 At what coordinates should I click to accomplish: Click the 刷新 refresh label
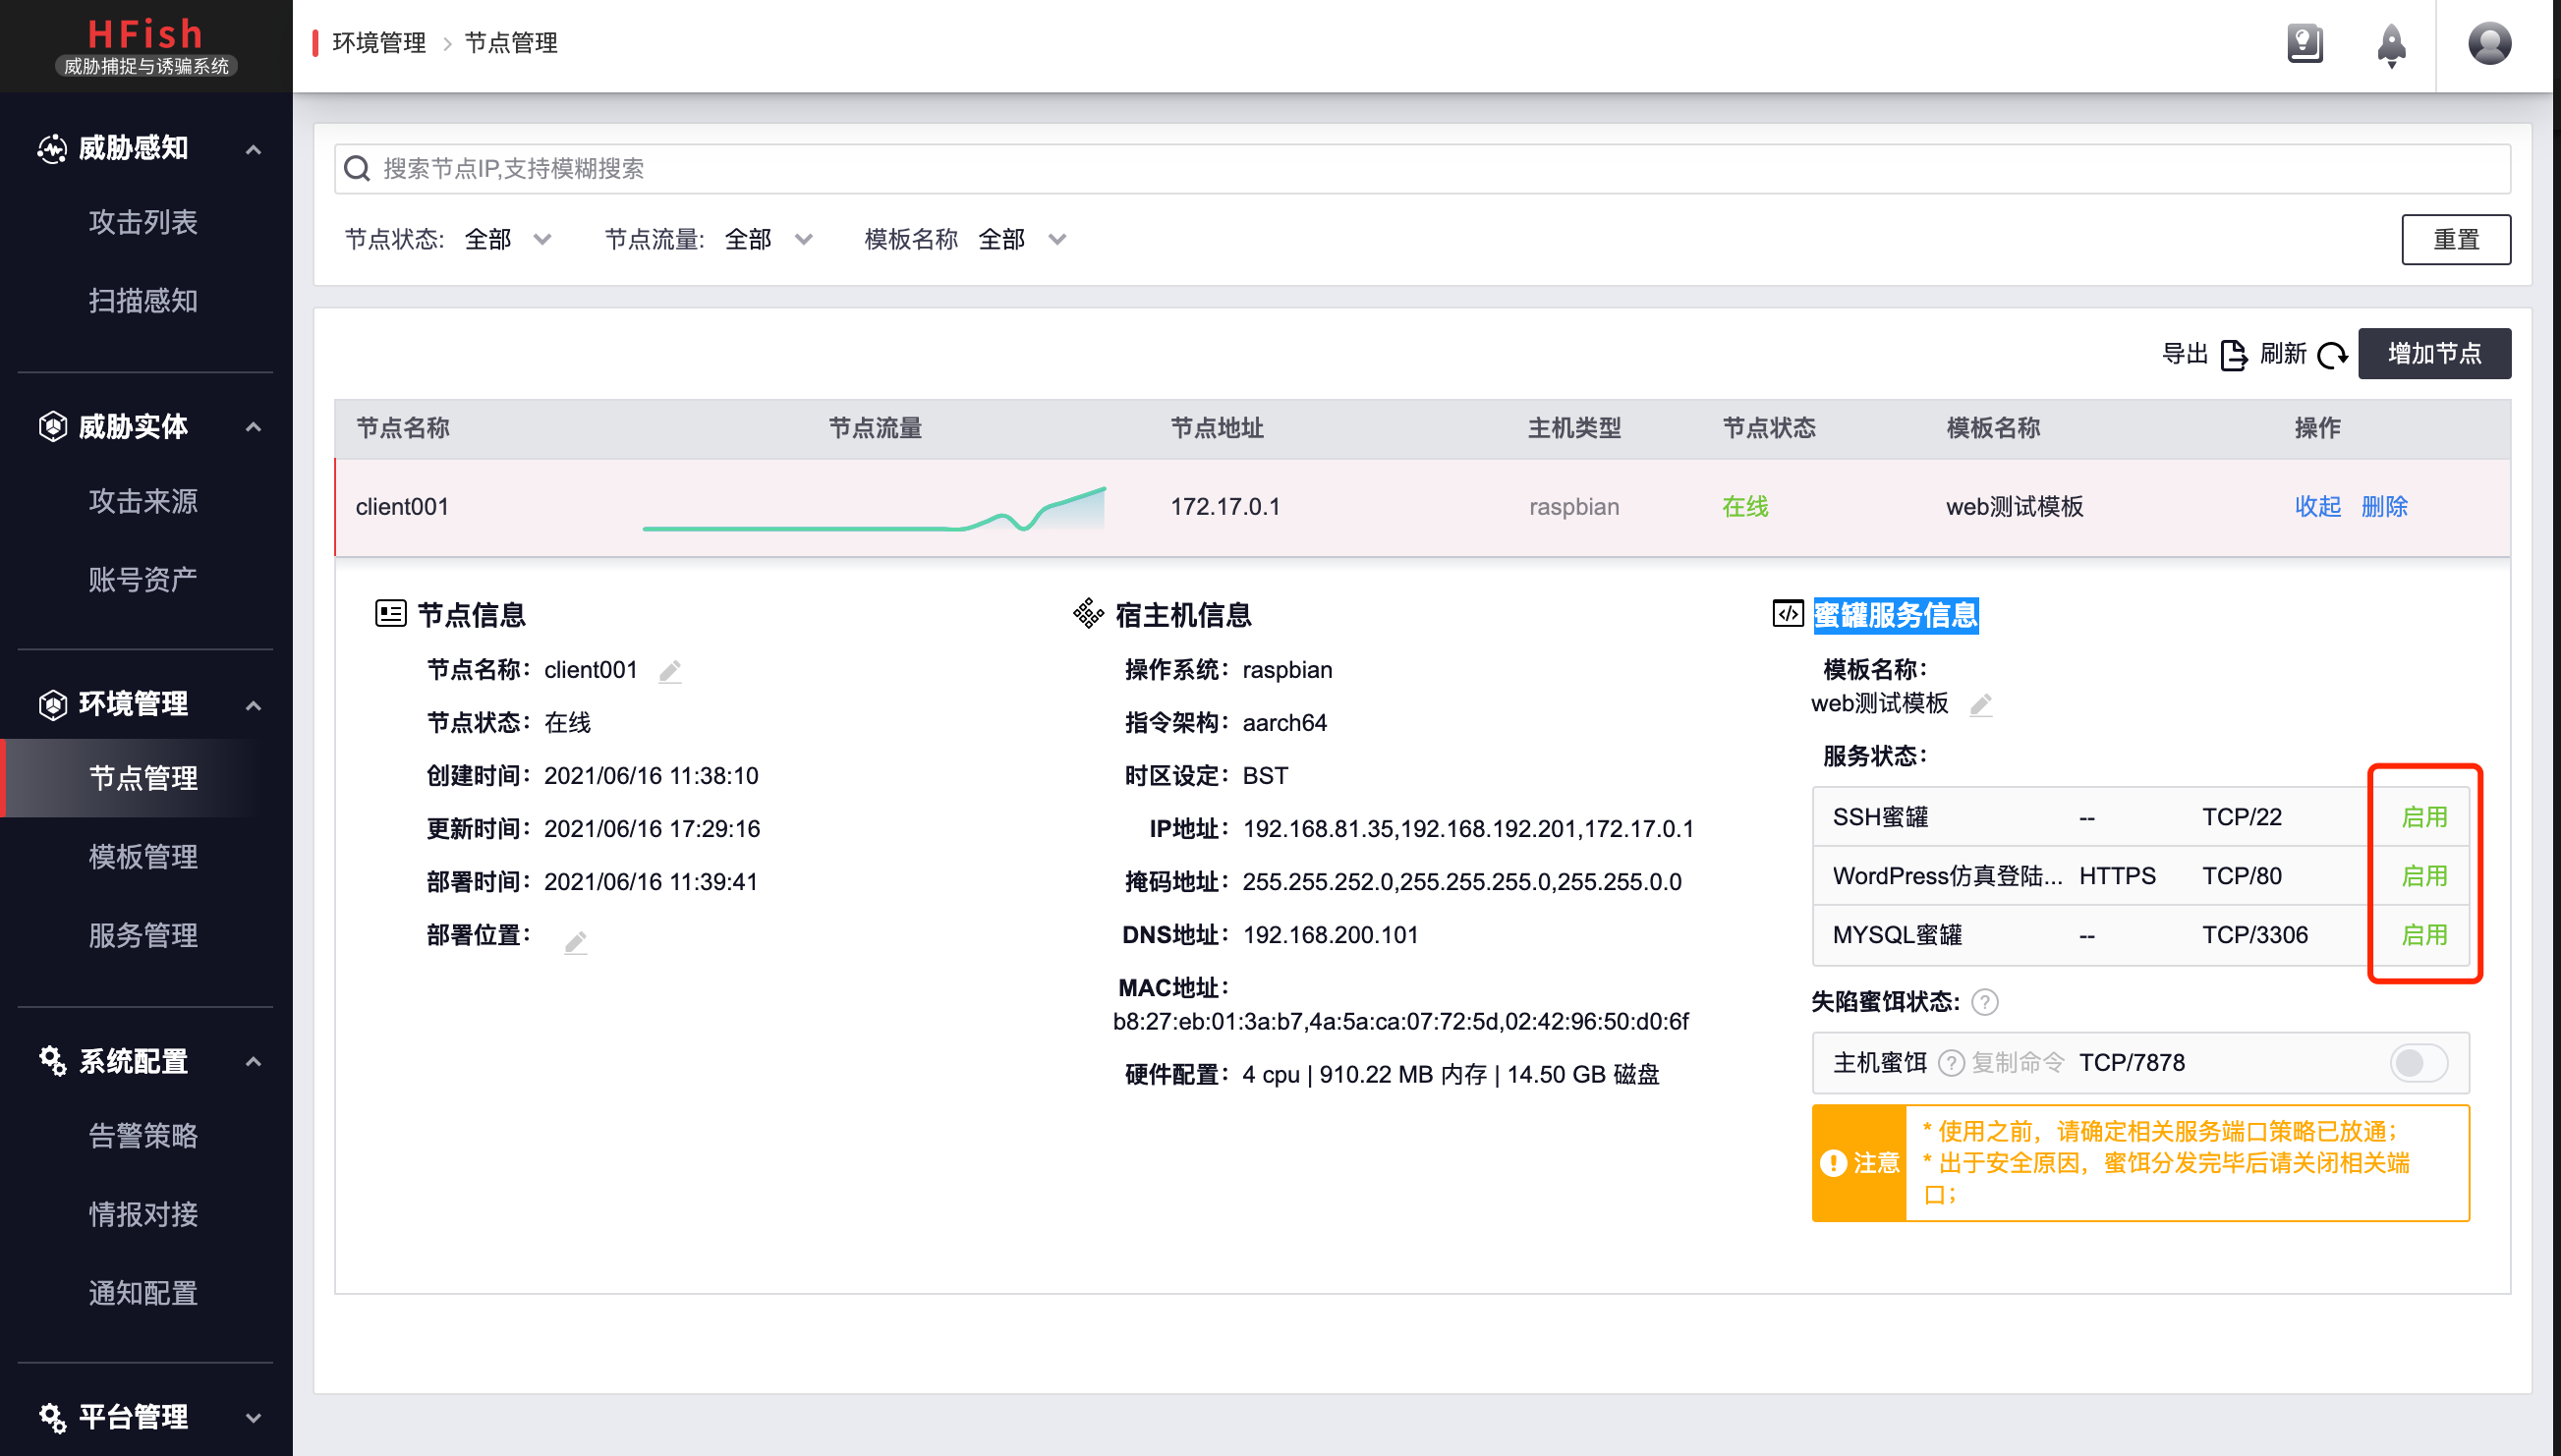[x=2283, y=353]
